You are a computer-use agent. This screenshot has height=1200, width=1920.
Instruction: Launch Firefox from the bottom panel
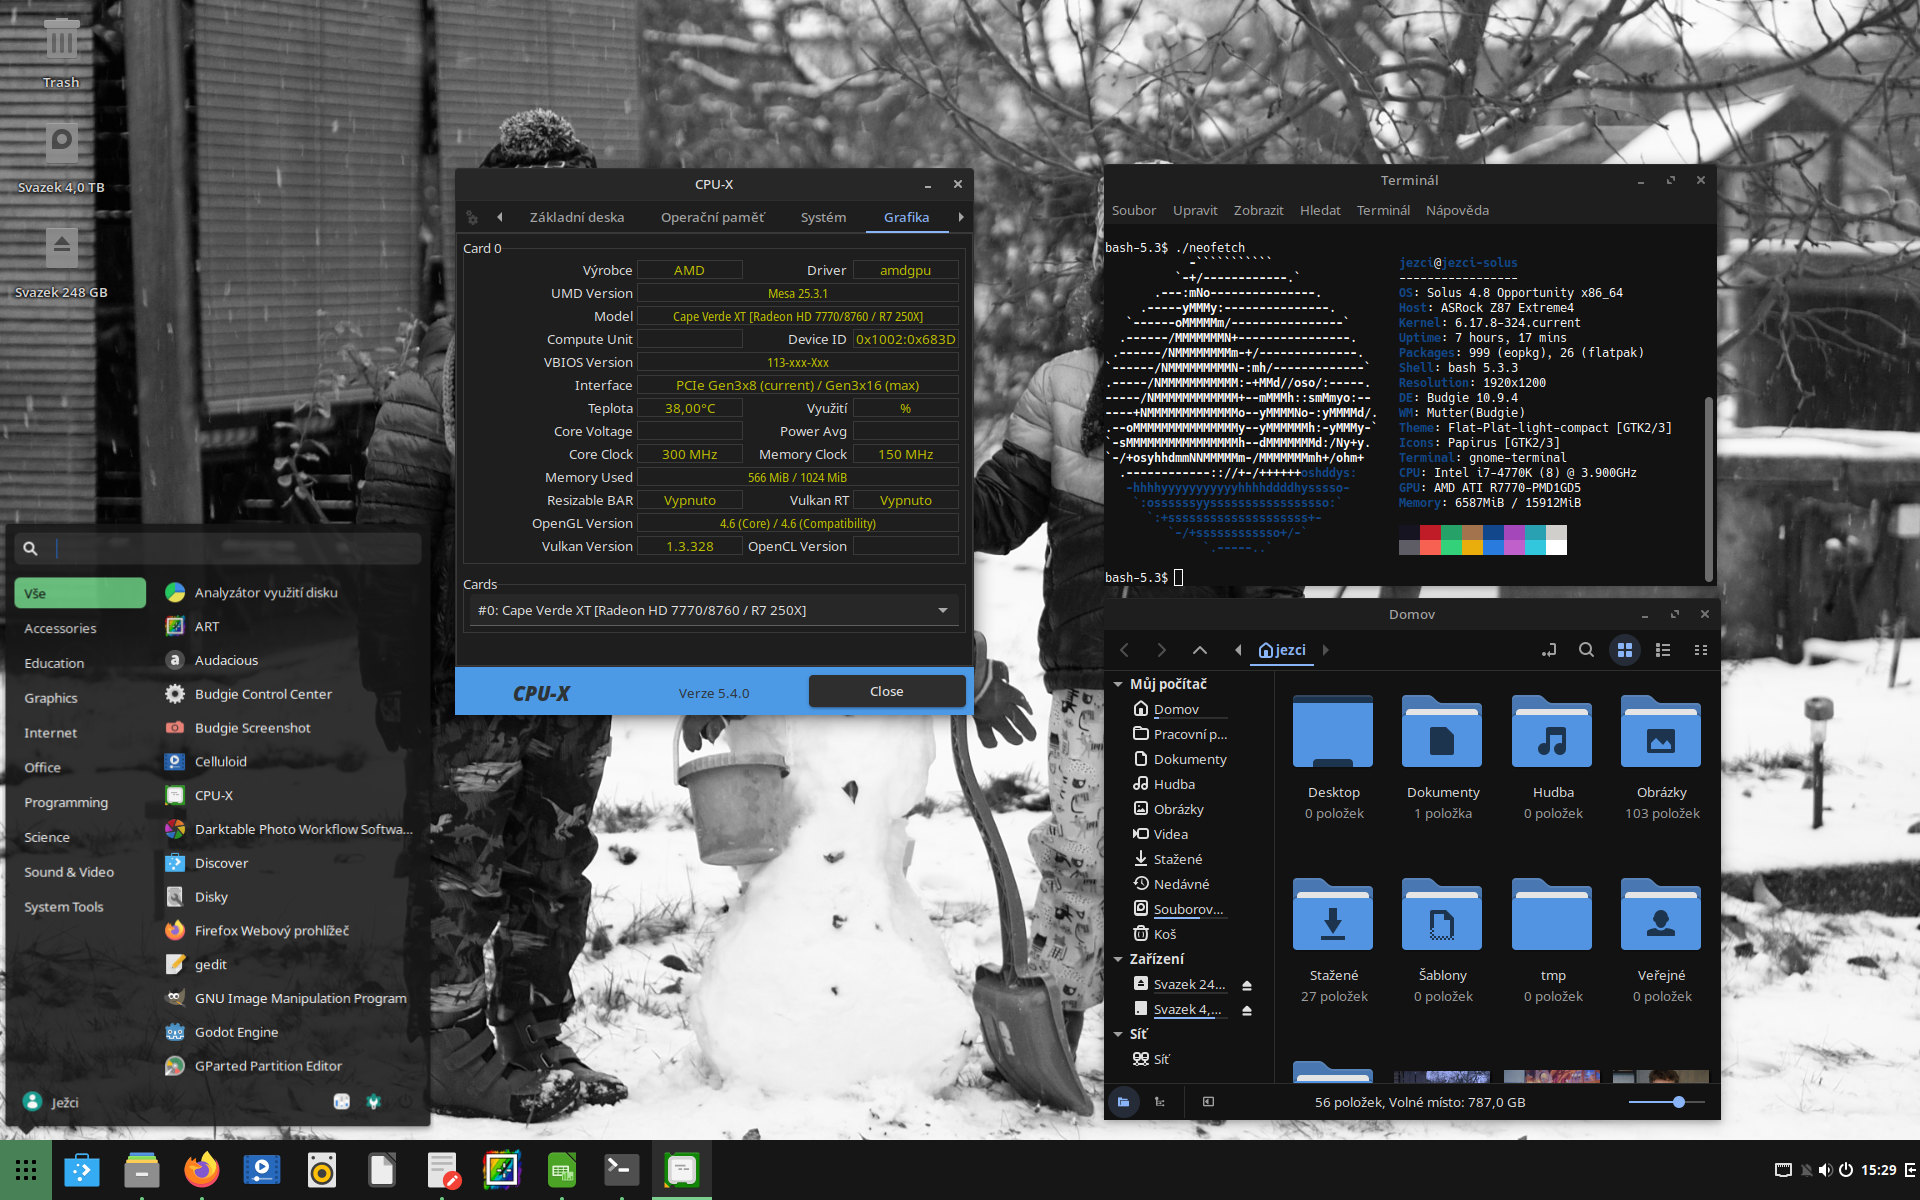pyautogui.click(x=201, y=1170)
